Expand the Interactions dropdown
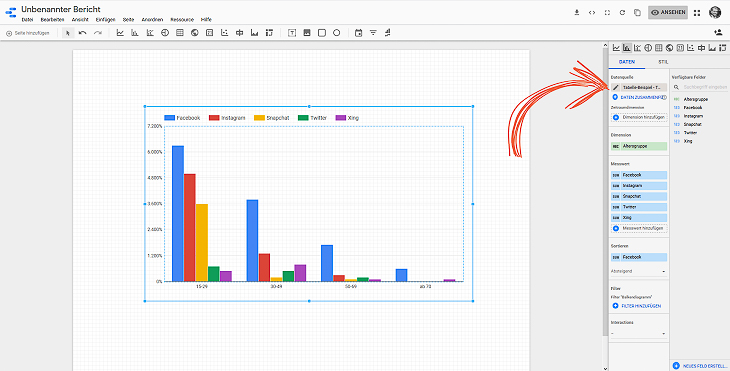Screen dimensions: 730x371 click(638, 333)
